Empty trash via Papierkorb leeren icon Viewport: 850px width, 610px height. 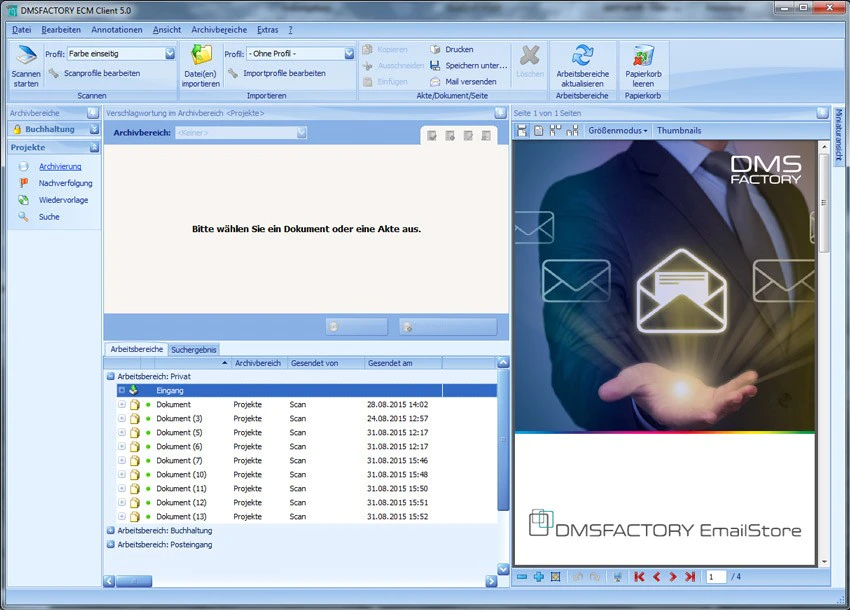coord(643,56)
